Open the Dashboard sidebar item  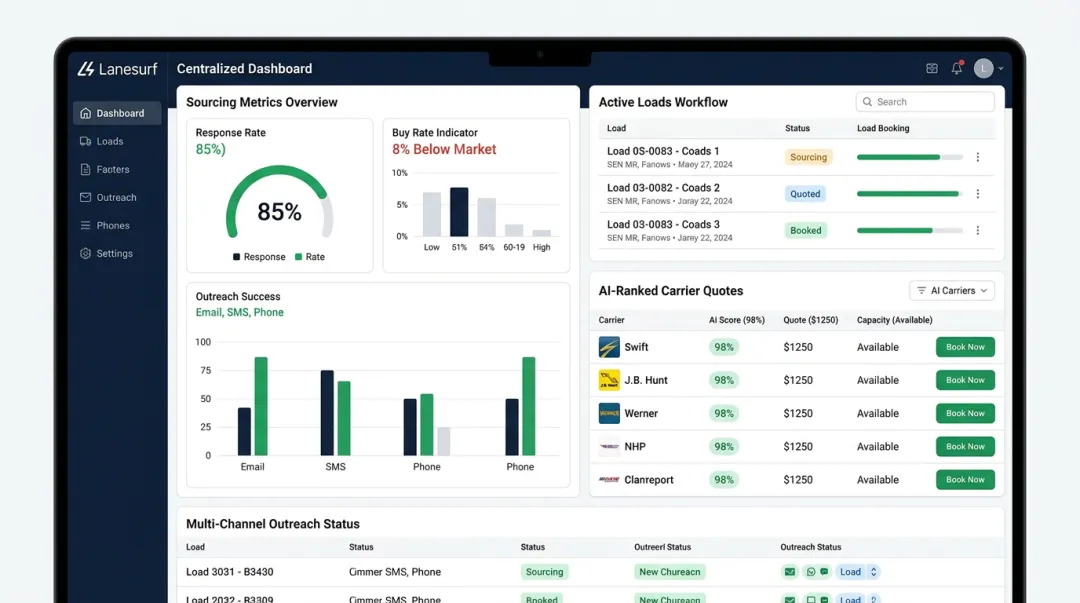(117, 113)
